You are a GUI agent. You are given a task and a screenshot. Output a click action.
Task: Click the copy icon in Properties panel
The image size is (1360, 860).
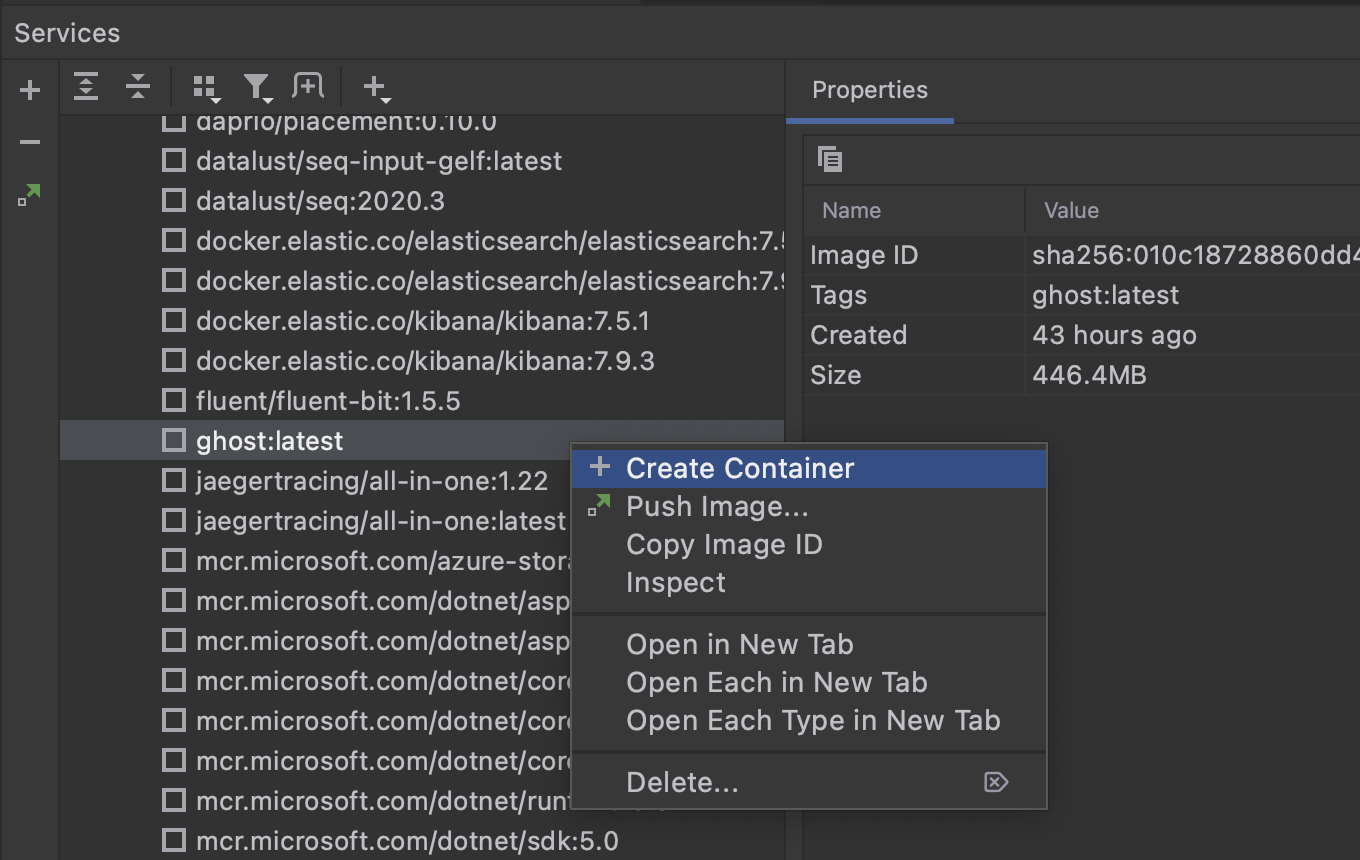[x=830, y=159]
